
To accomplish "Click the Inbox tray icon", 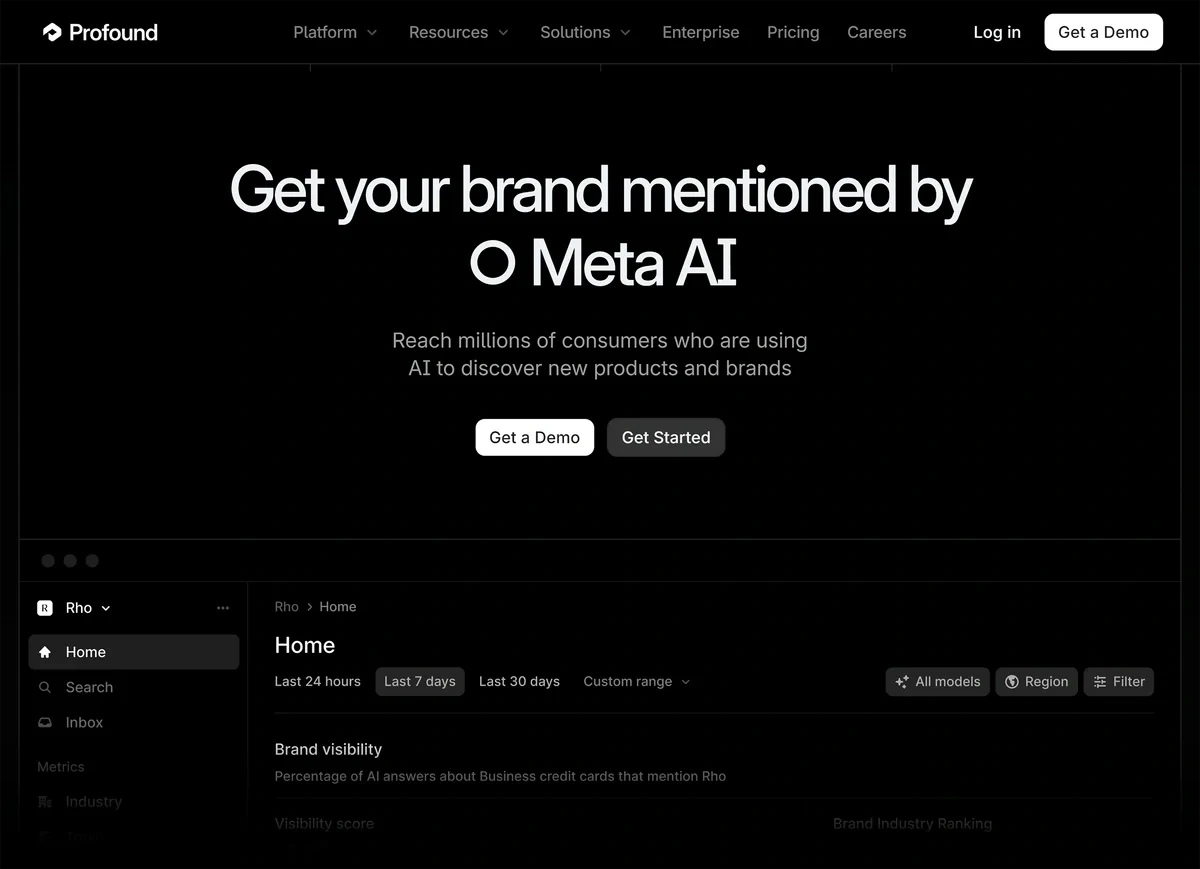I will (x=45, y=722).
